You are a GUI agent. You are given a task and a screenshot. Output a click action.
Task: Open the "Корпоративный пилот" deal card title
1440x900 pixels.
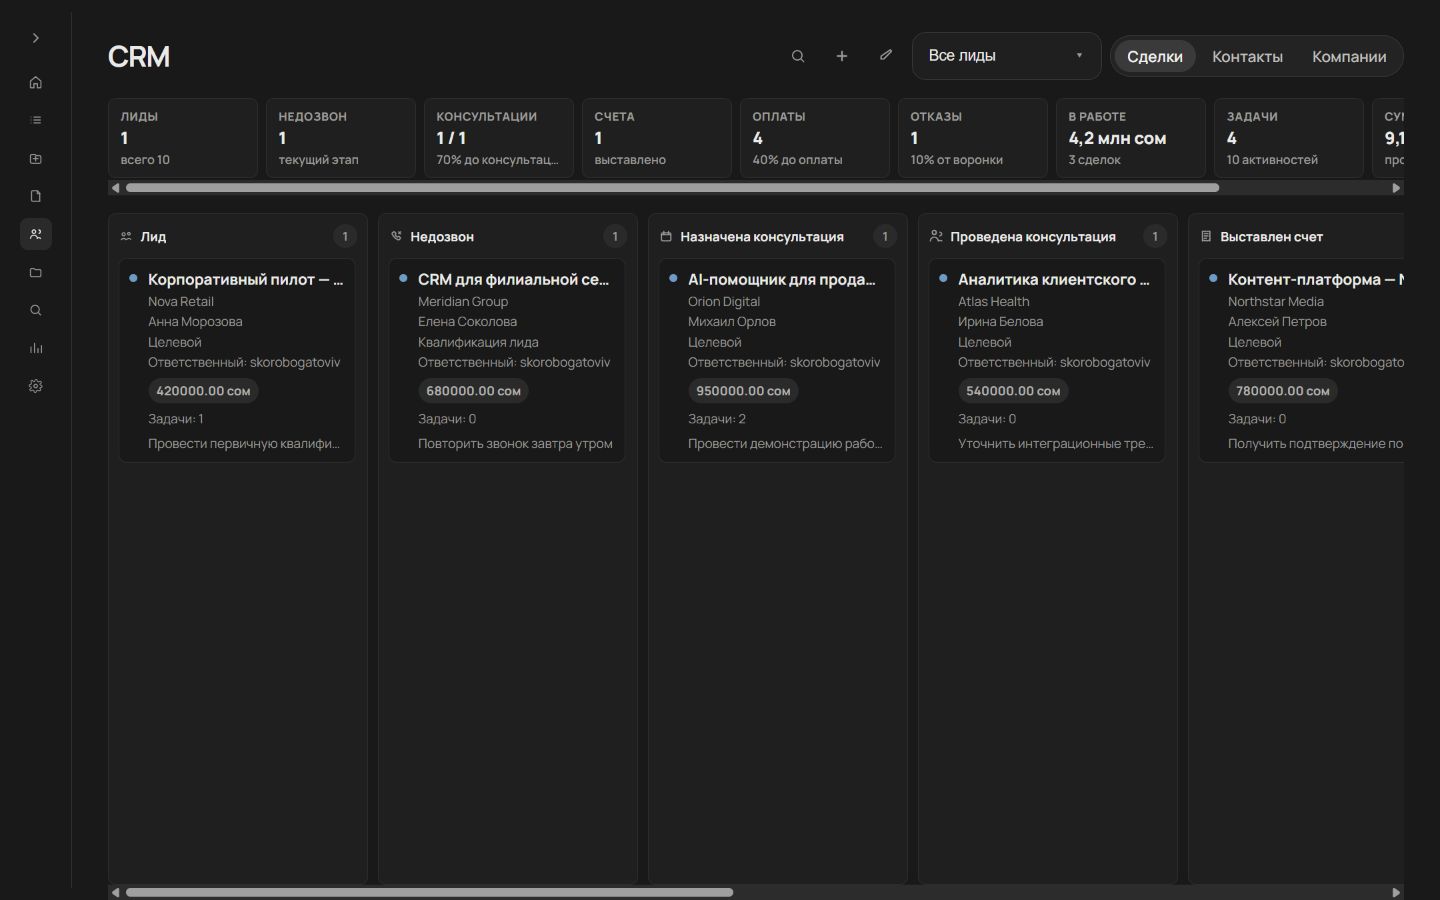[x=245, y=280]
